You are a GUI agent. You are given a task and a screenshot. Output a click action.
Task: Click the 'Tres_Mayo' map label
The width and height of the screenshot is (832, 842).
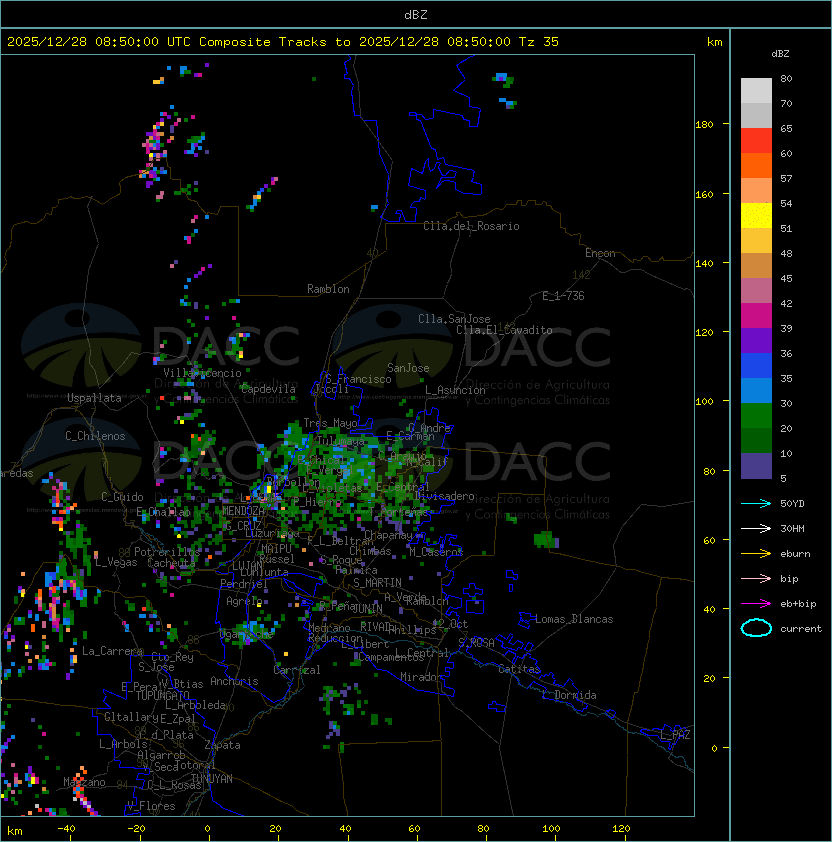point(330,423)
